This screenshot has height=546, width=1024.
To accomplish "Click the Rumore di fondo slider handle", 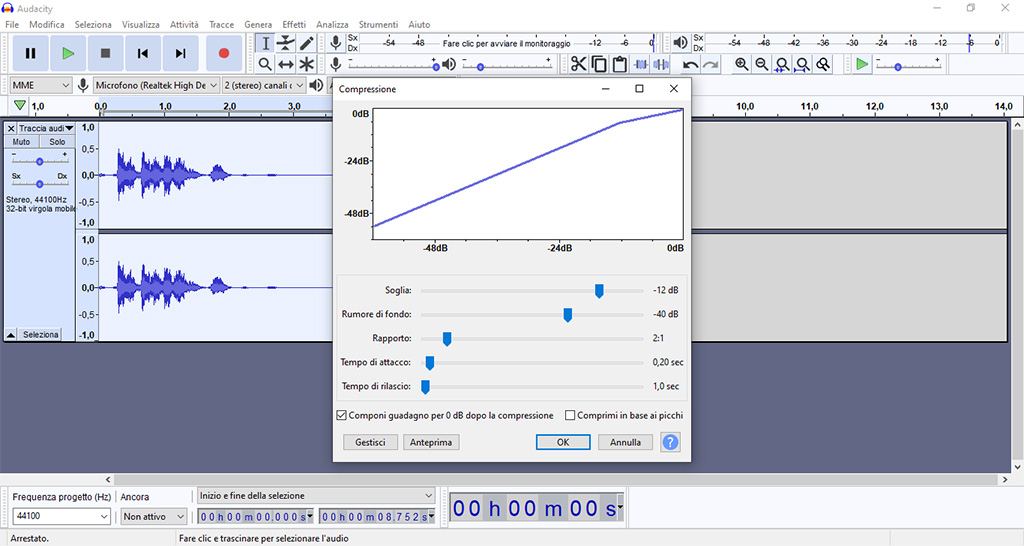I will pyautogui.click(x=568, y=315).
